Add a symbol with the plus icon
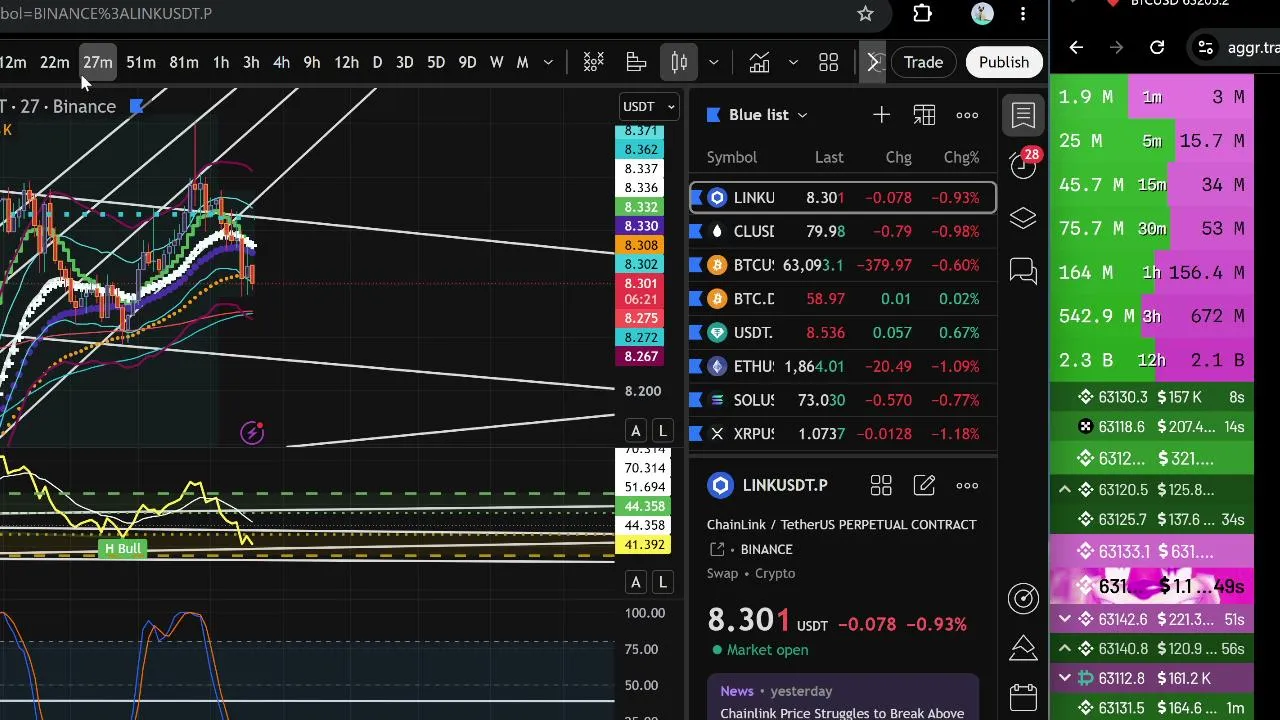The height and width of the screenshot is (720, 1280). (881, 115)
